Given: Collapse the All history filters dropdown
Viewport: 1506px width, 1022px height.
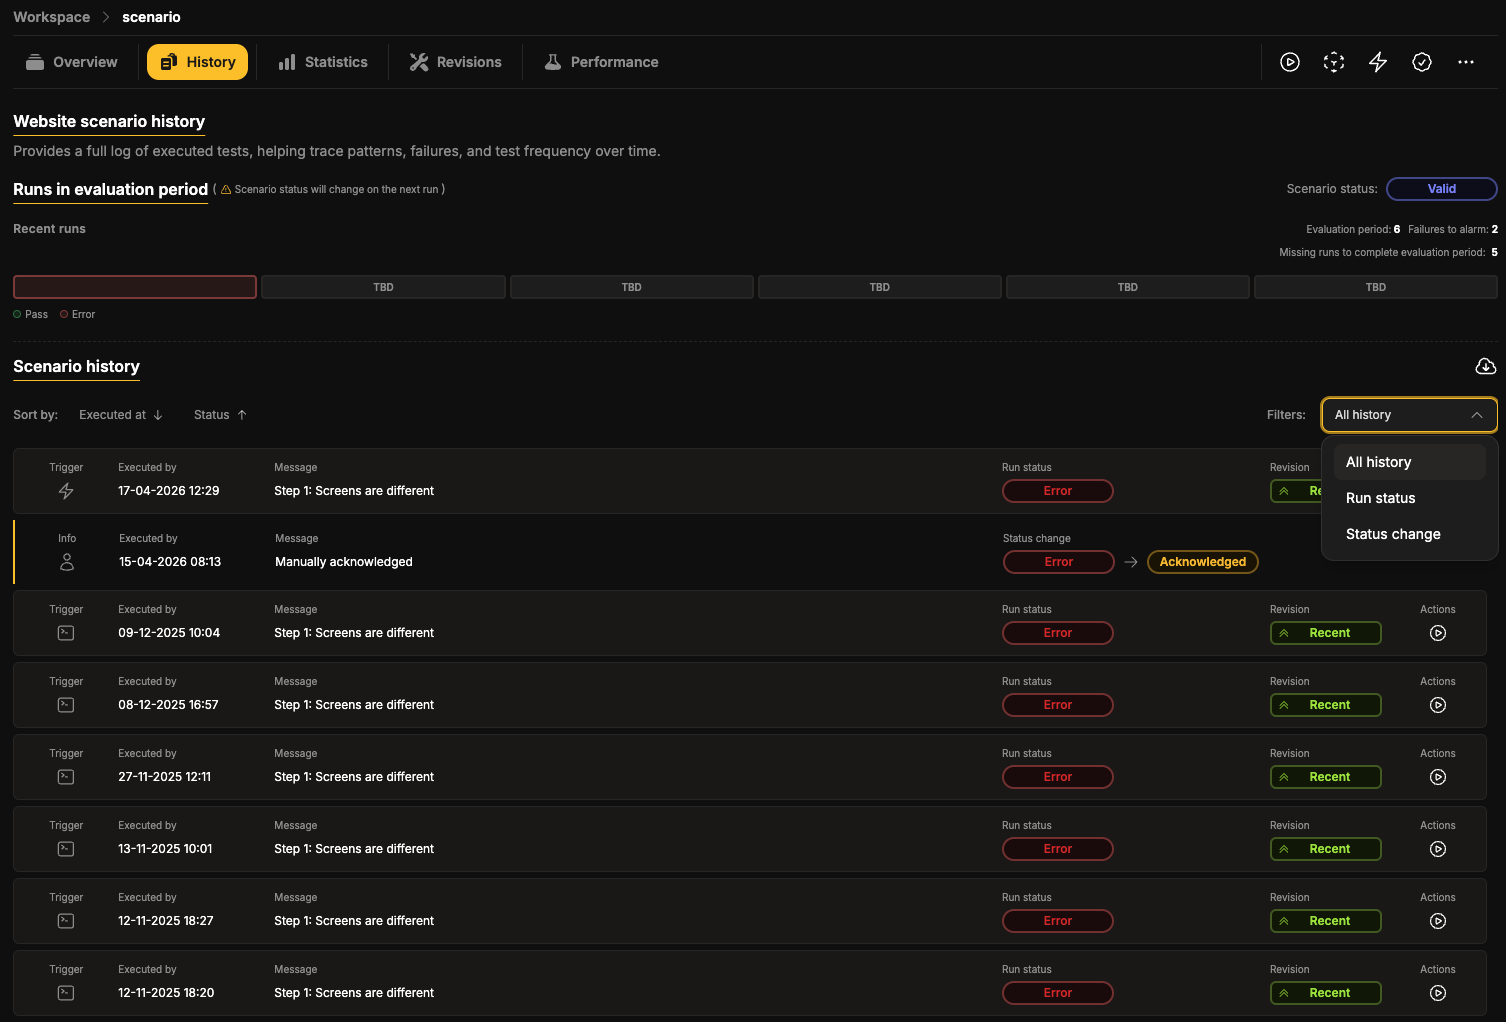Looking at the screenshot, I should 1409,415.
